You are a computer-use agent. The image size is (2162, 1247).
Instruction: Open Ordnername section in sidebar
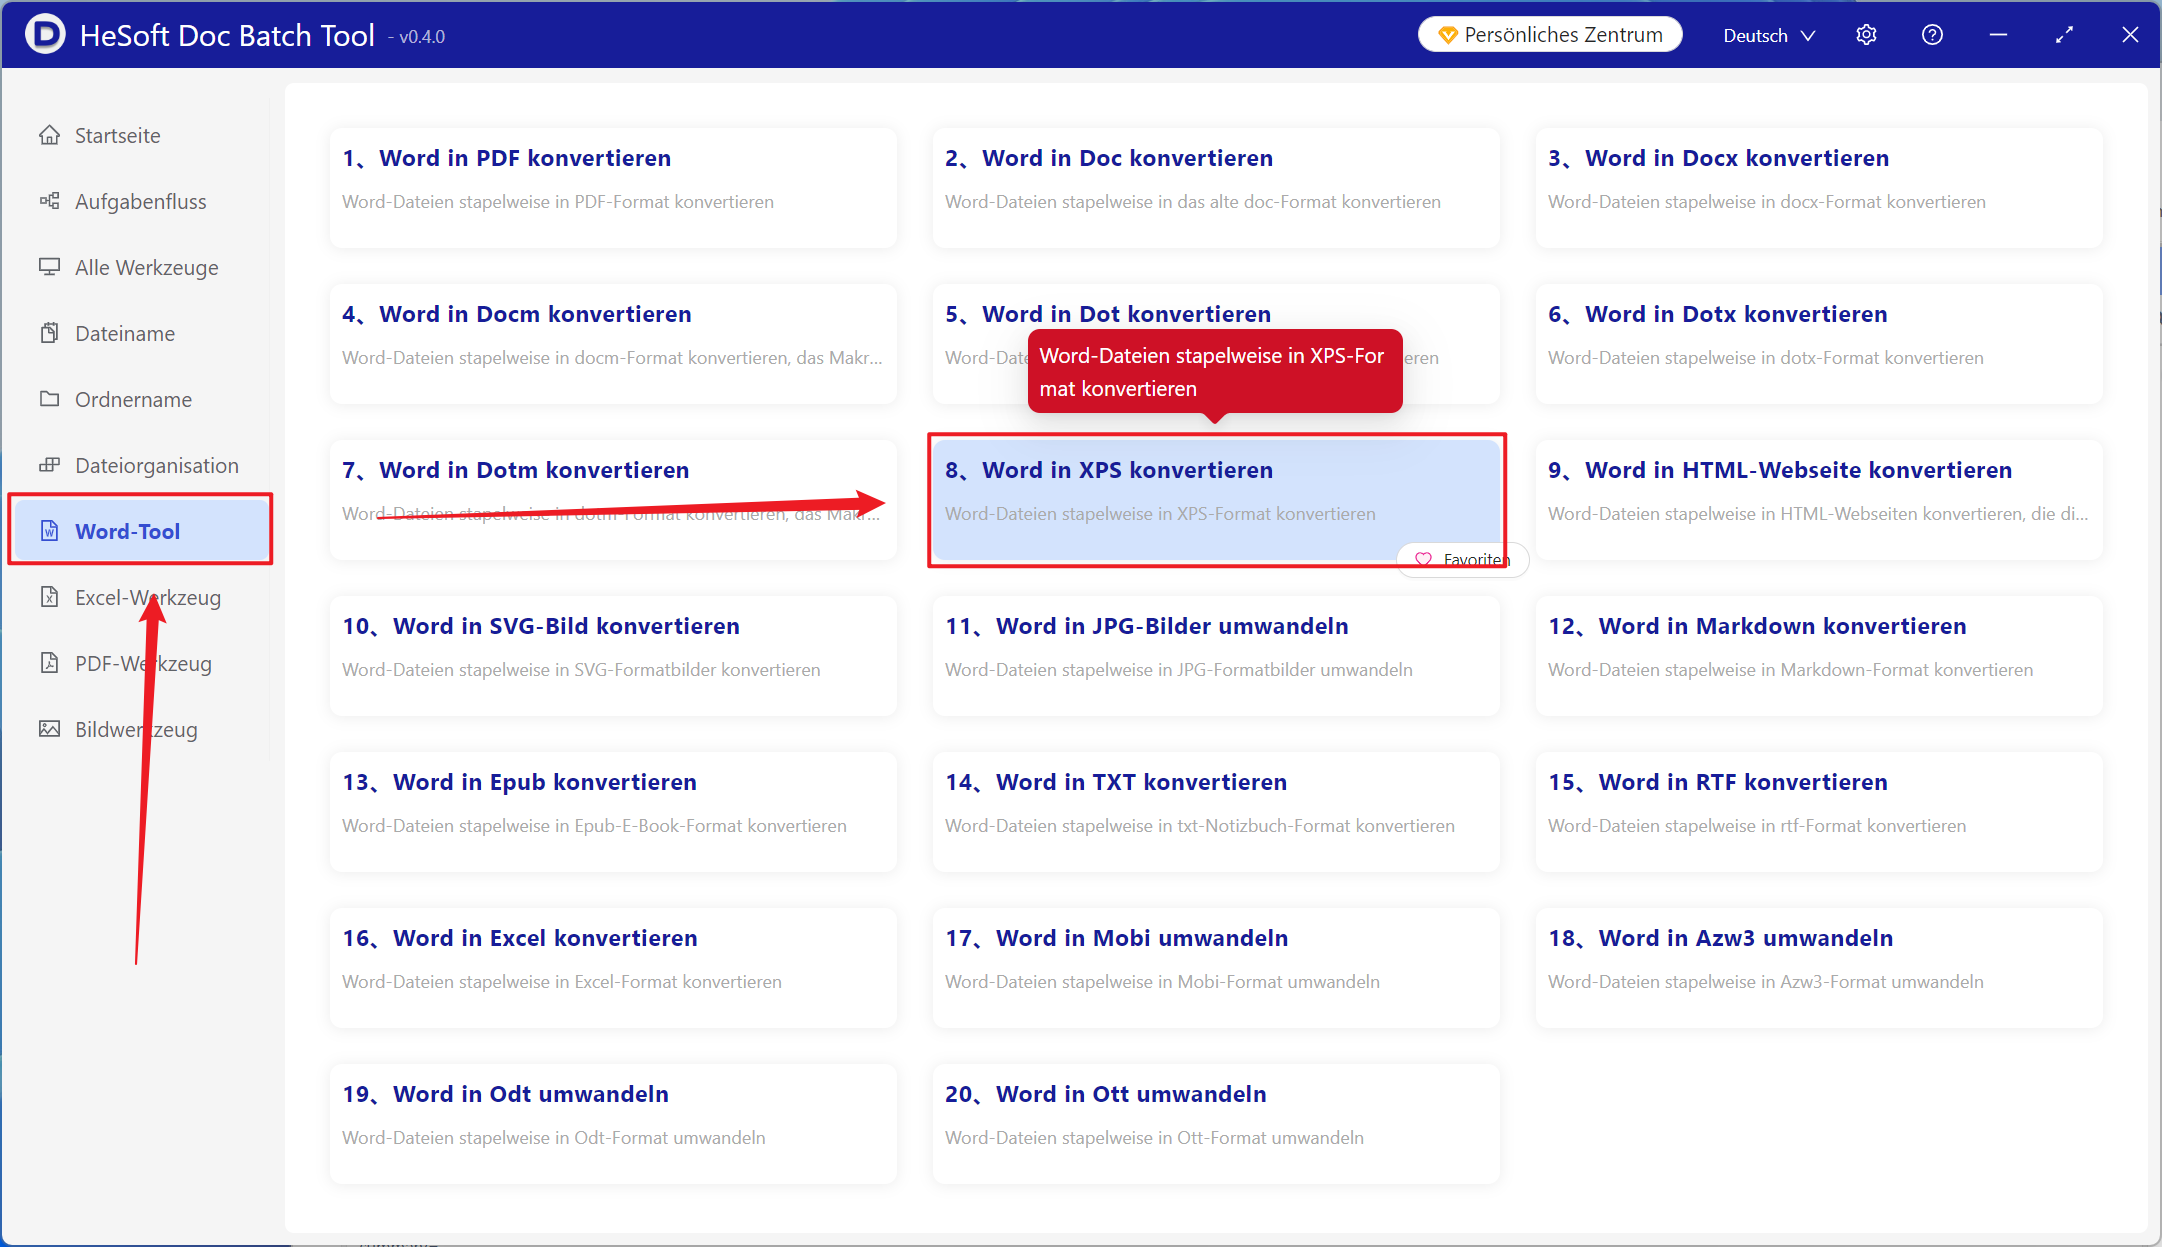click(x=140, y=399)
